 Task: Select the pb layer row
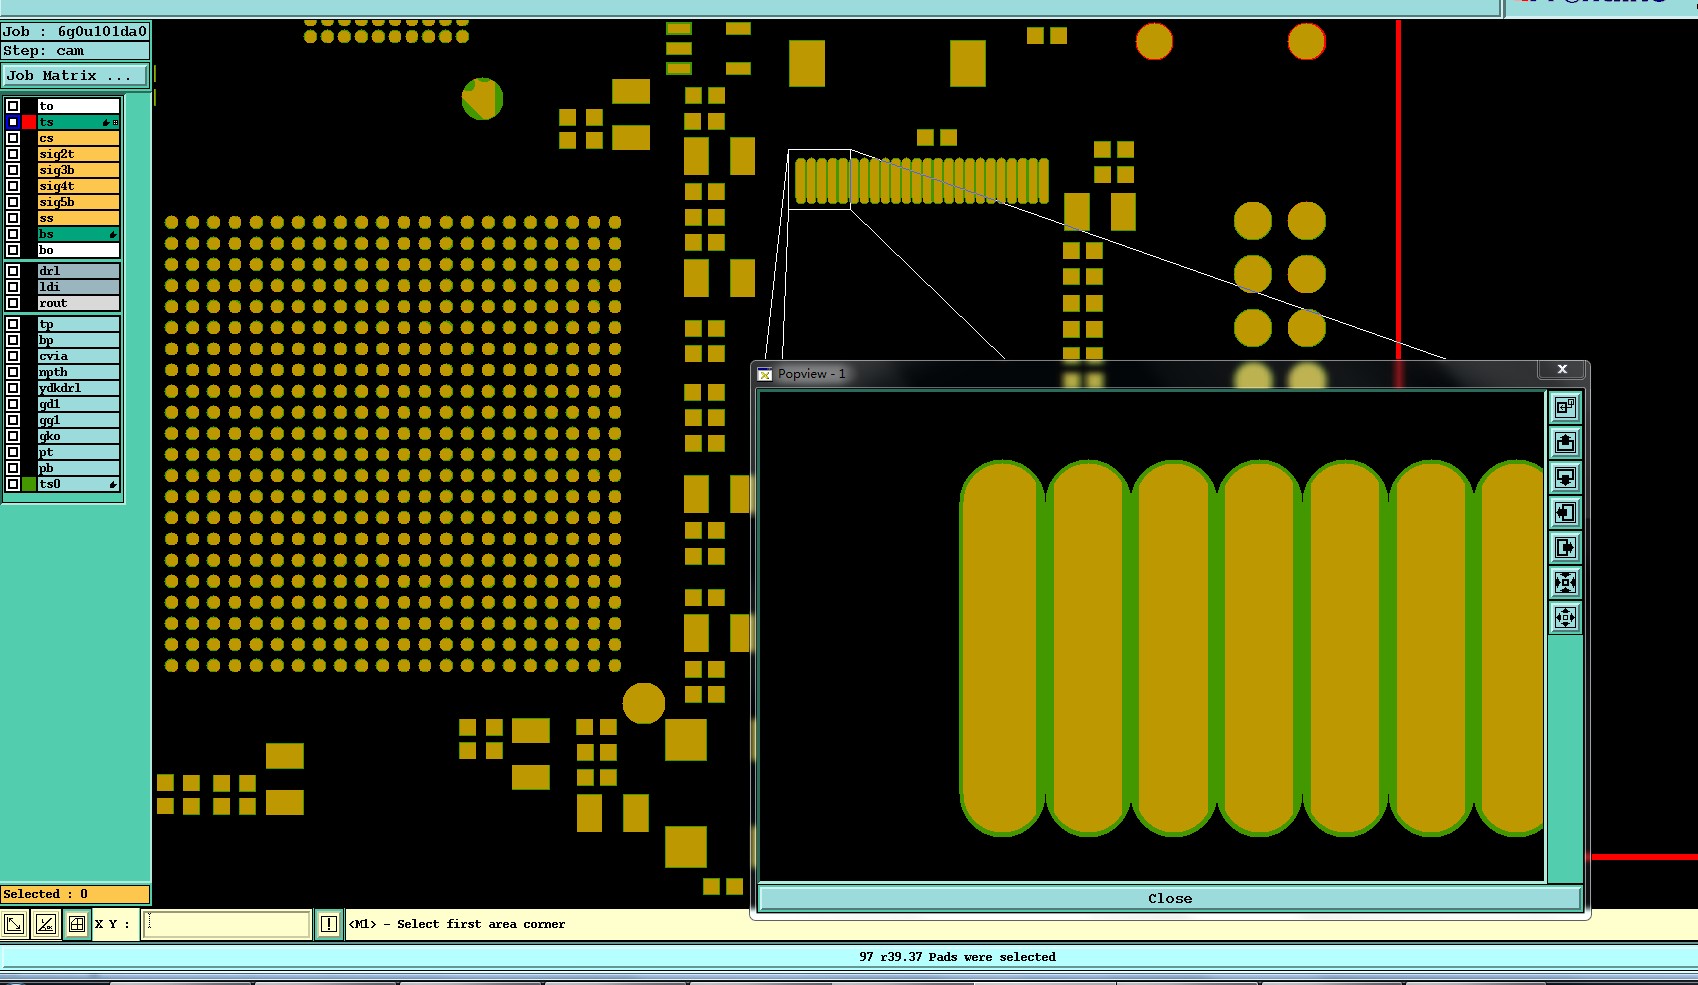pos(78,468)
